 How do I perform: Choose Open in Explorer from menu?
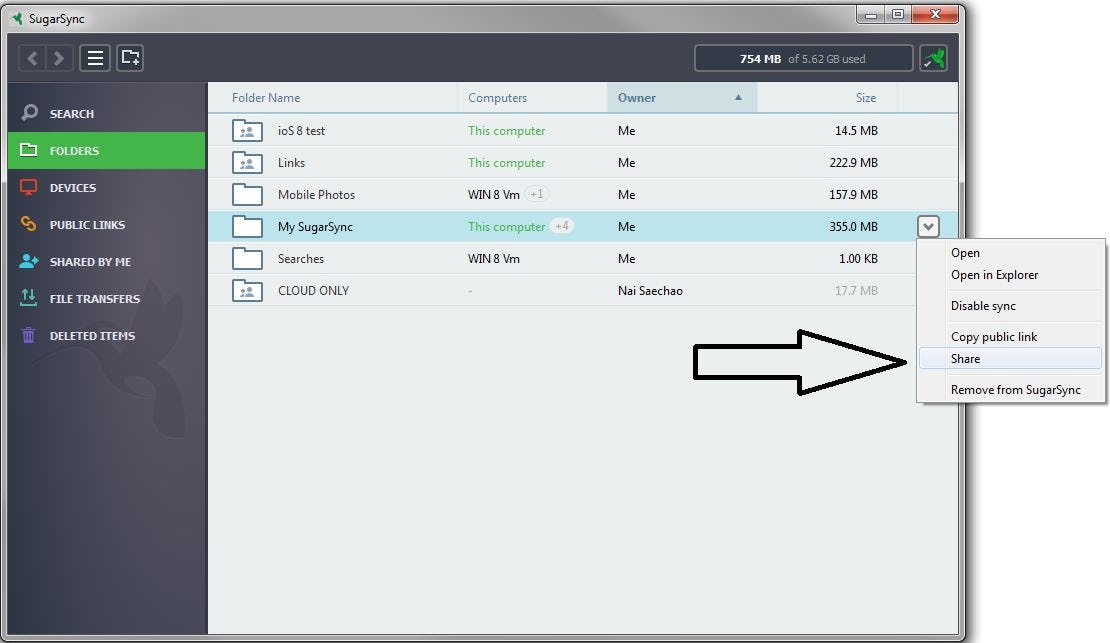pos(994,275)
